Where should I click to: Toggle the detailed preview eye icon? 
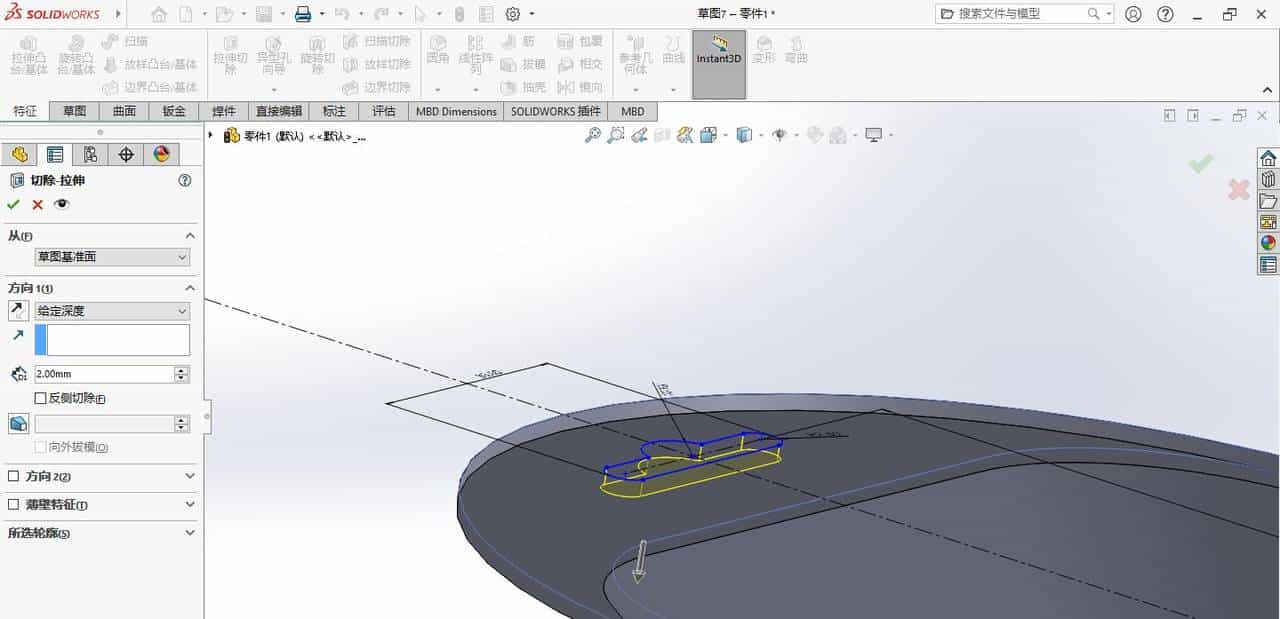click(62, 203)
